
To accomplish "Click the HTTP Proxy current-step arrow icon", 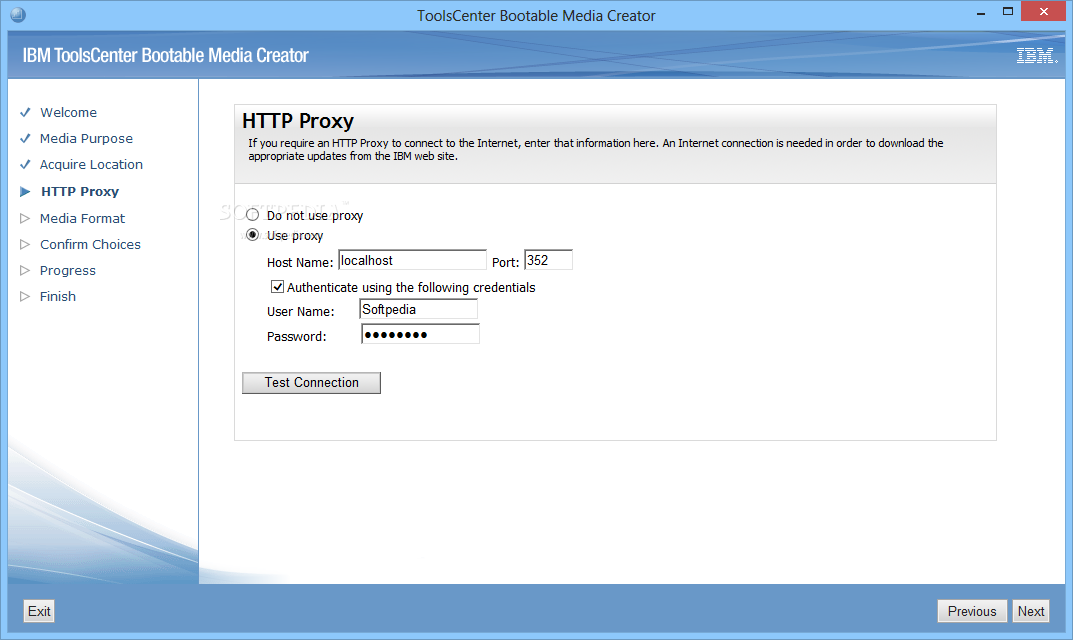I will (x=25, y=192).
